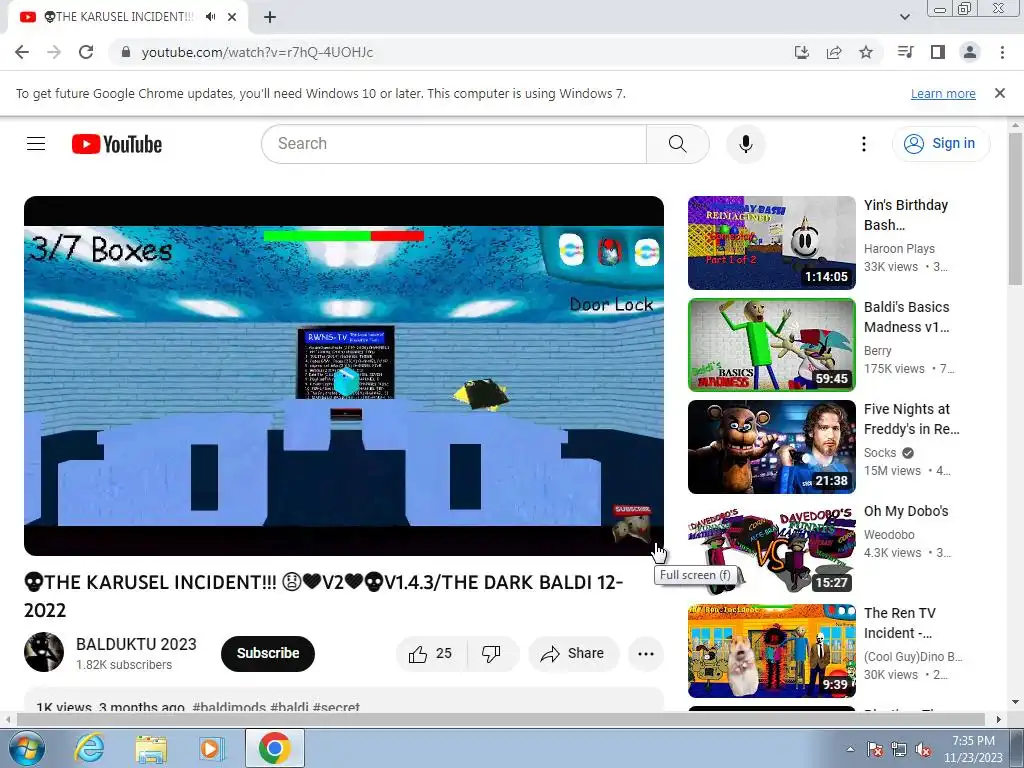Click the install app icon in address bar
1024x768 pixels.
pyautogui.click(x=802, y=52)
